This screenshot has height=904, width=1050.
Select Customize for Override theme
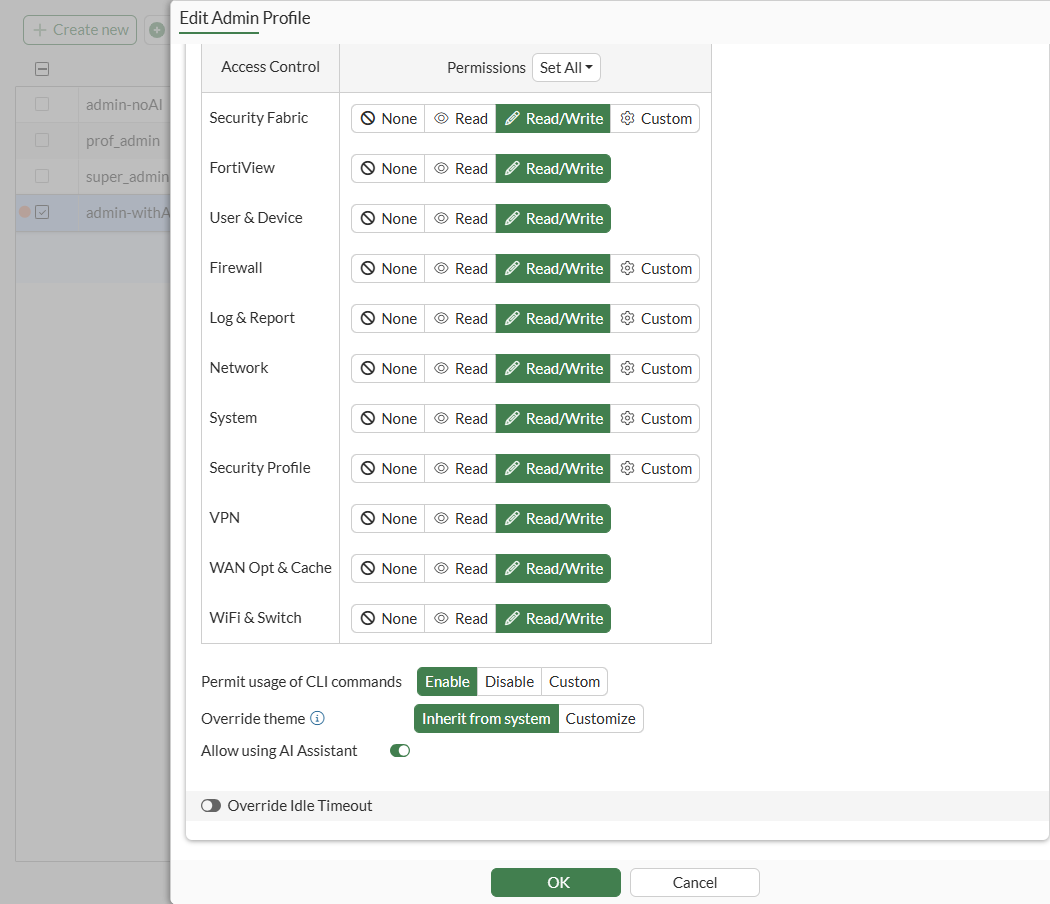click(601, 719)
